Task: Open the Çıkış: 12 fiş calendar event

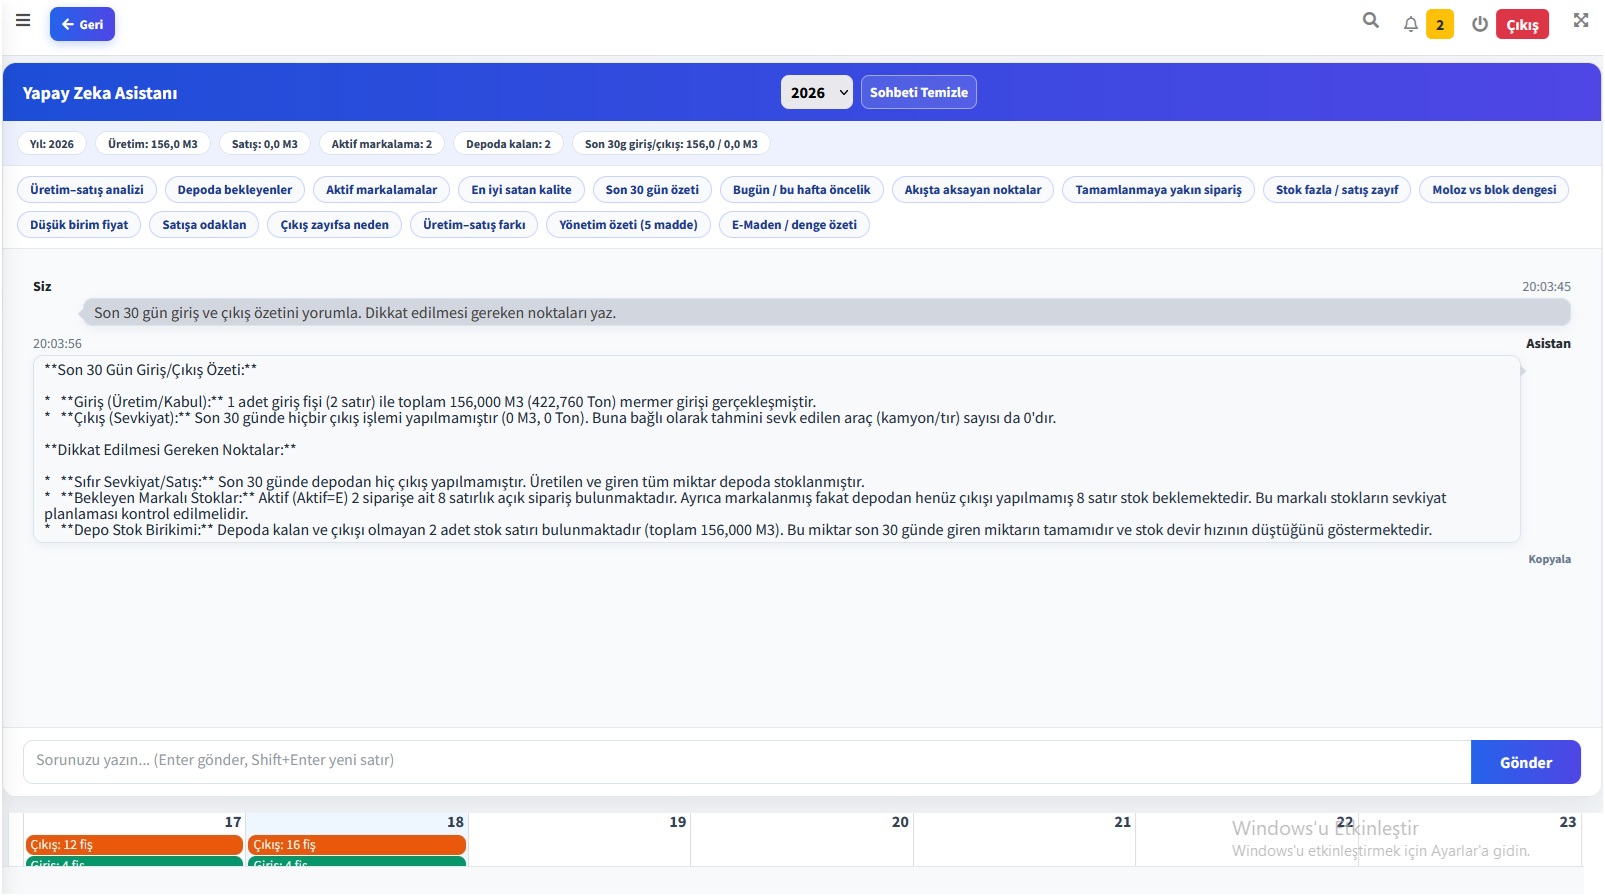Action: 134,845
